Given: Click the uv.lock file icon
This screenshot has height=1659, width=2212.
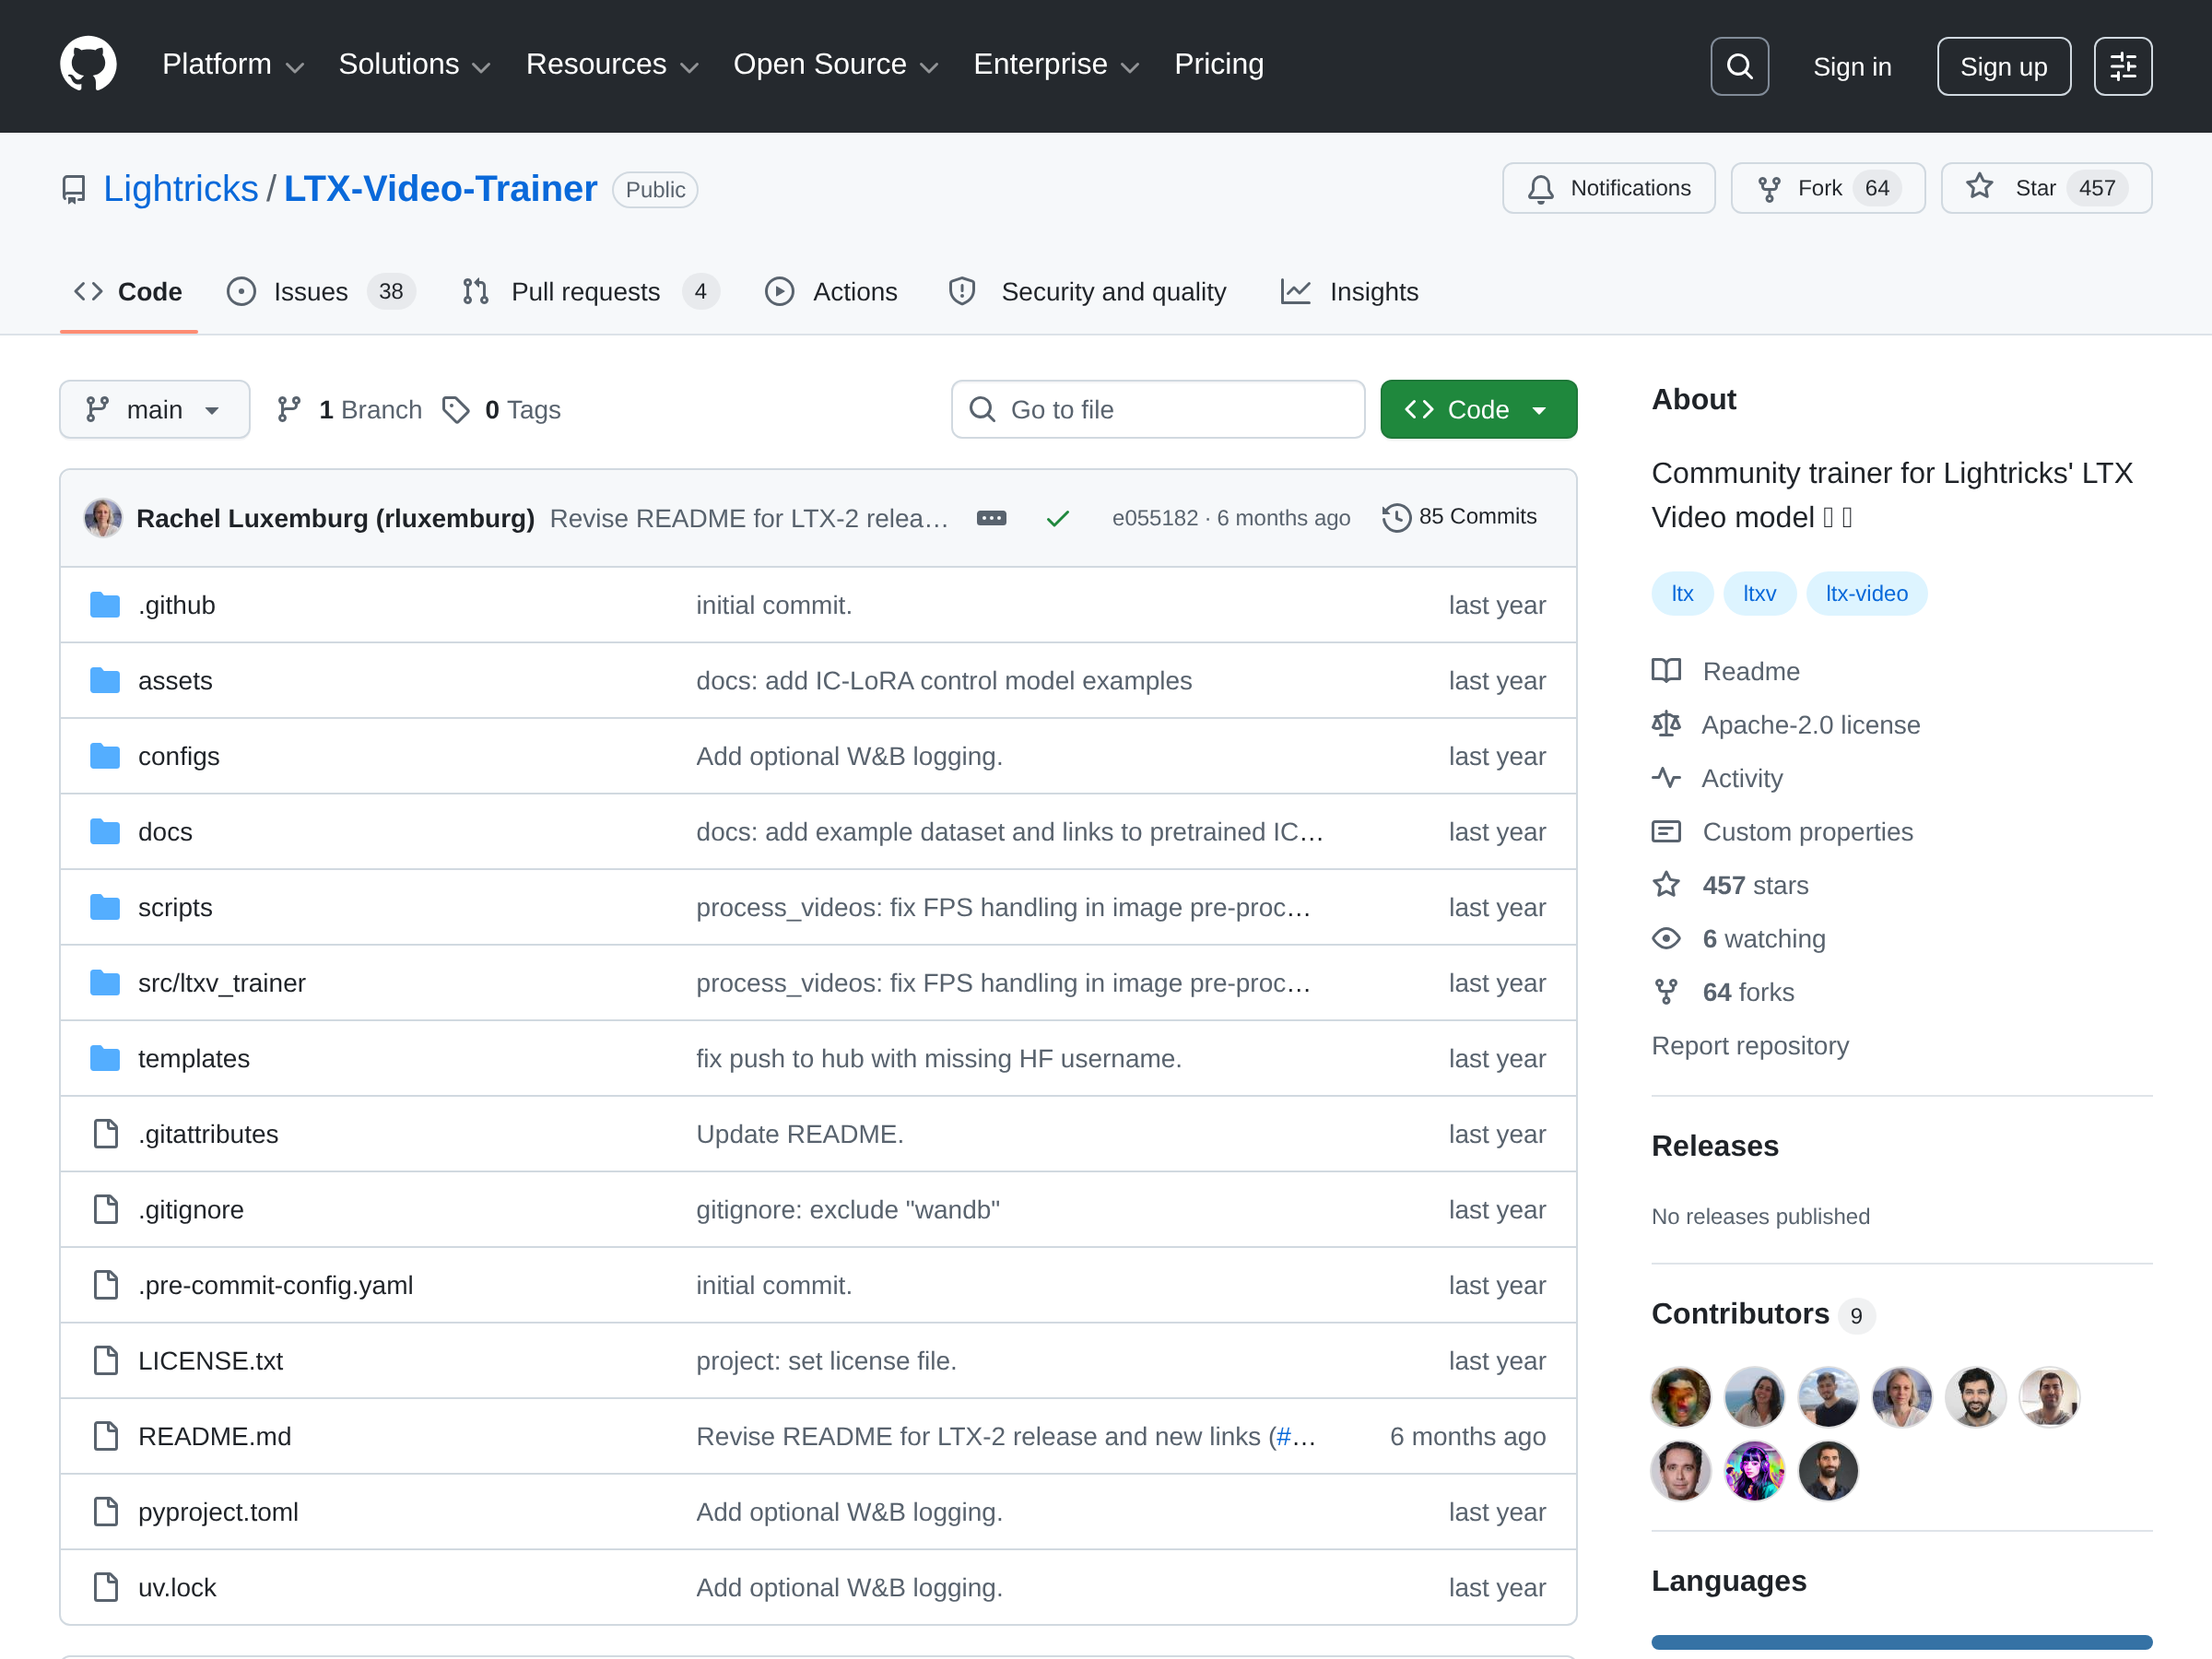Looking at the screenshot, I should click(x=105, y=1587).
